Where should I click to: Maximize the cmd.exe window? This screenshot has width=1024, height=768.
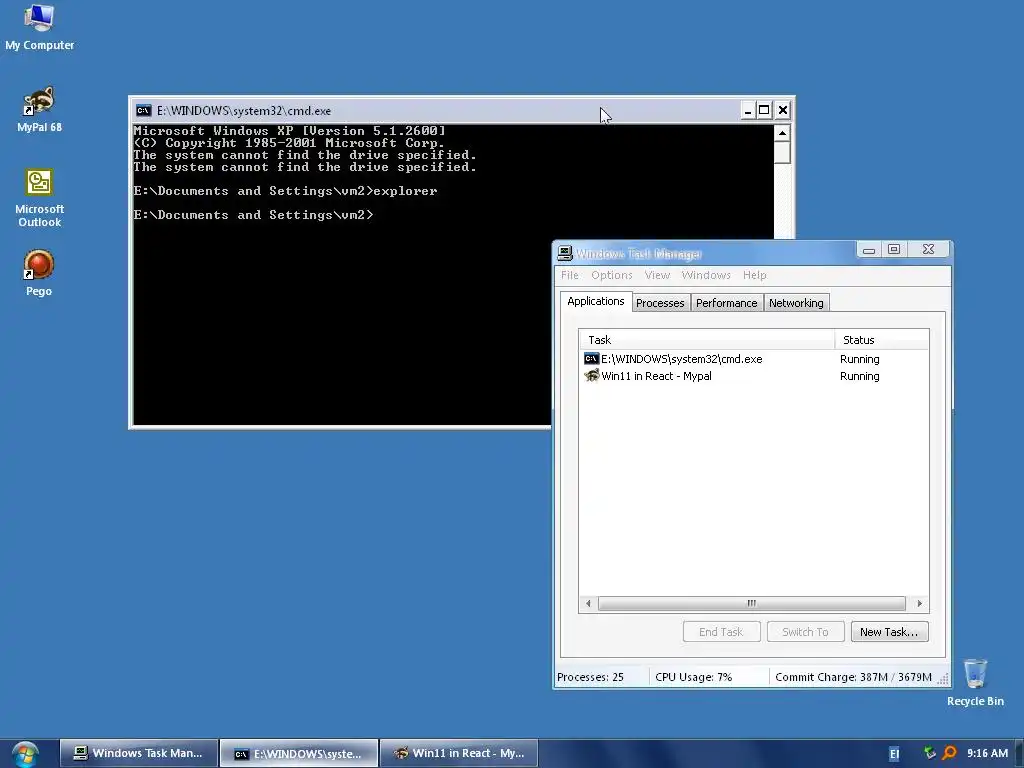764,110
